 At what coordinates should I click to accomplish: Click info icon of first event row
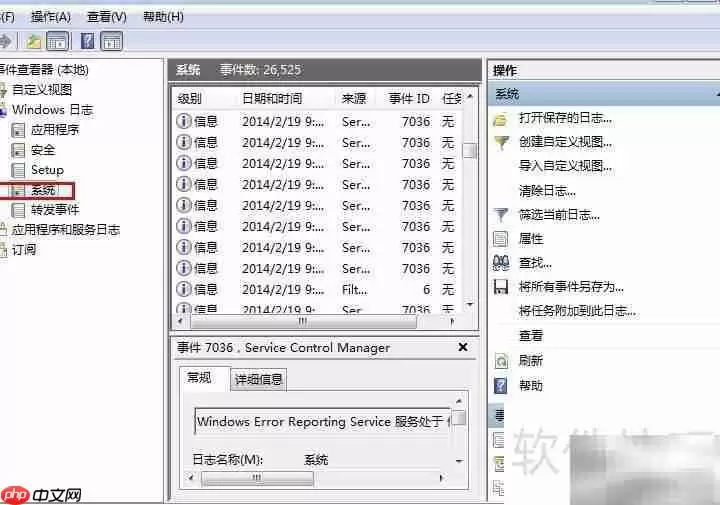click(x=183, y=121)
